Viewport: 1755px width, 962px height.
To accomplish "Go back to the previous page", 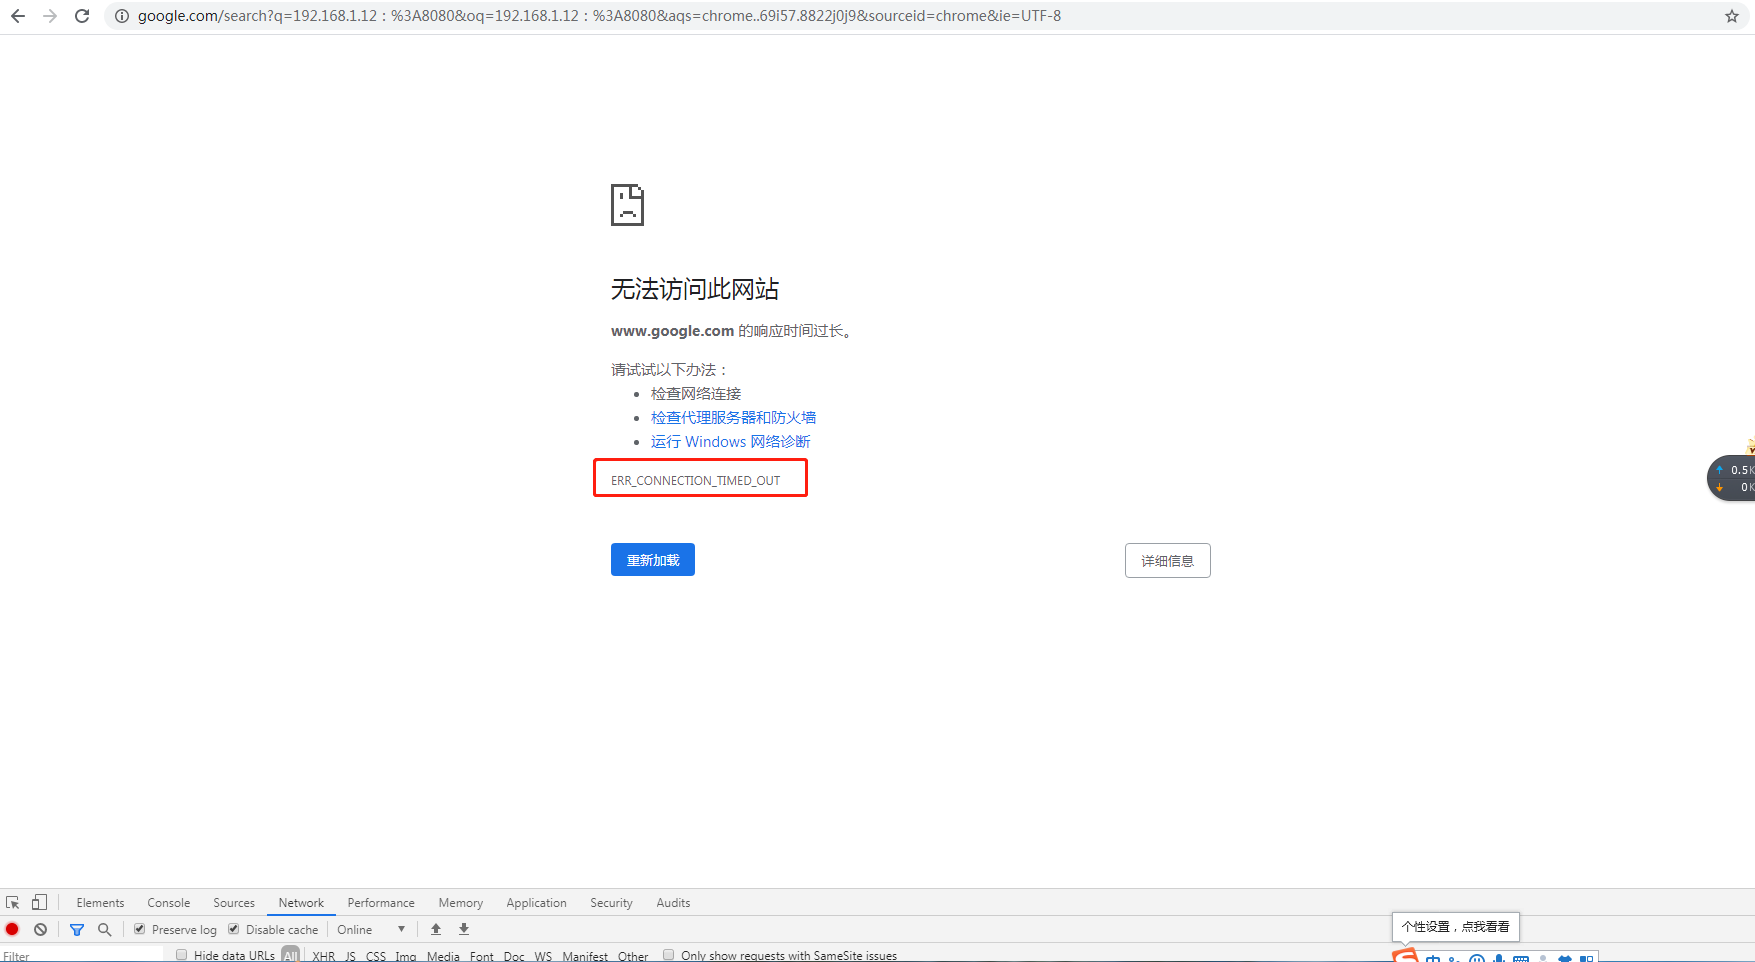I will (x=18, y=16).
